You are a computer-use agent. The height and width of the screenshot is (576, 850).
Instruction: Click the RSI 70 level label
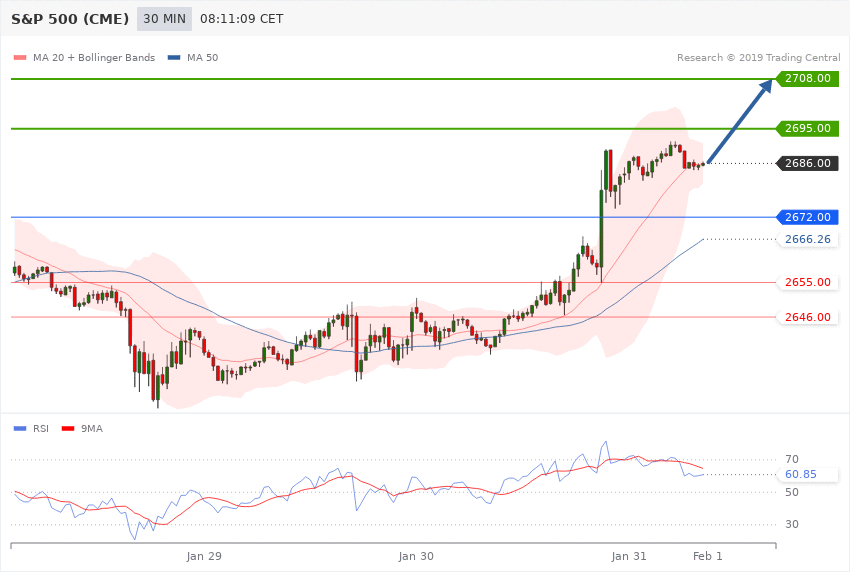[791, 459]
